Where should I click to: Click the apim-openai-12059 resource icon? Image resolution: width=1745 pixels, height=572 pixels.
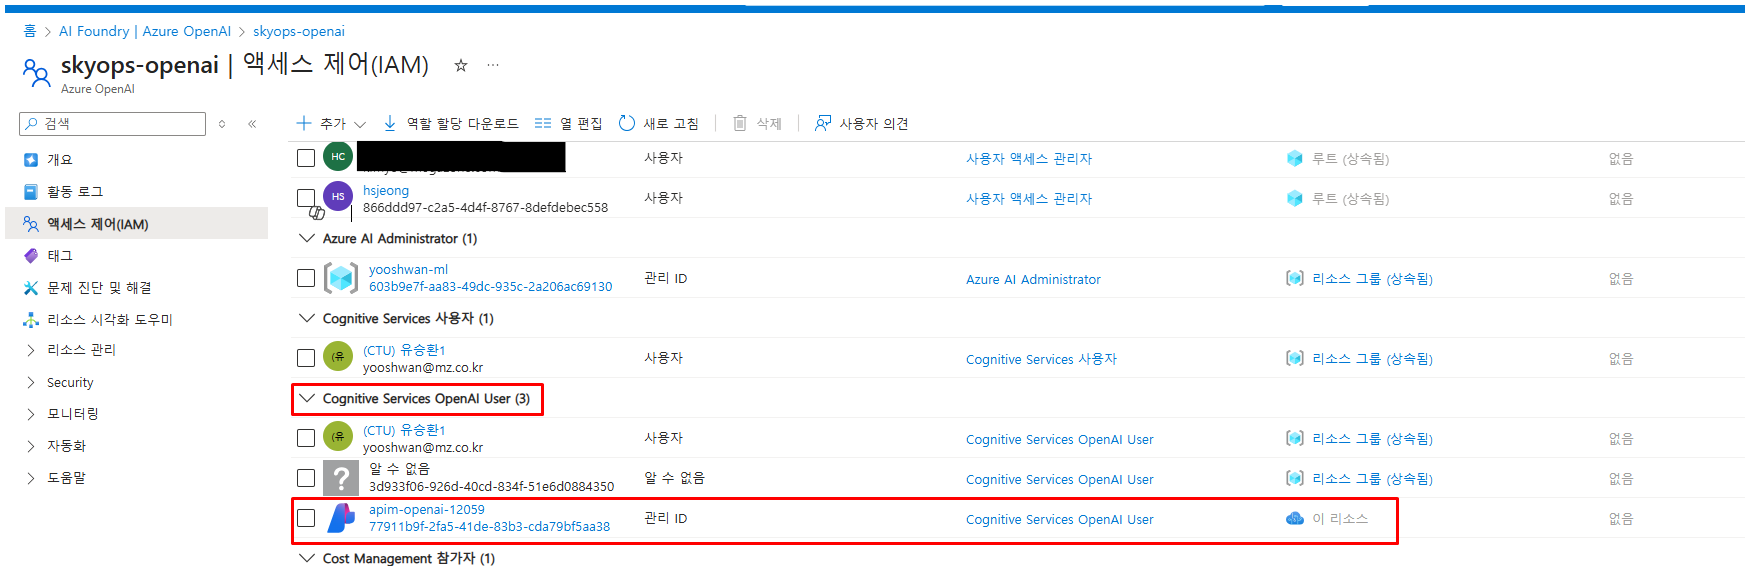342,518
